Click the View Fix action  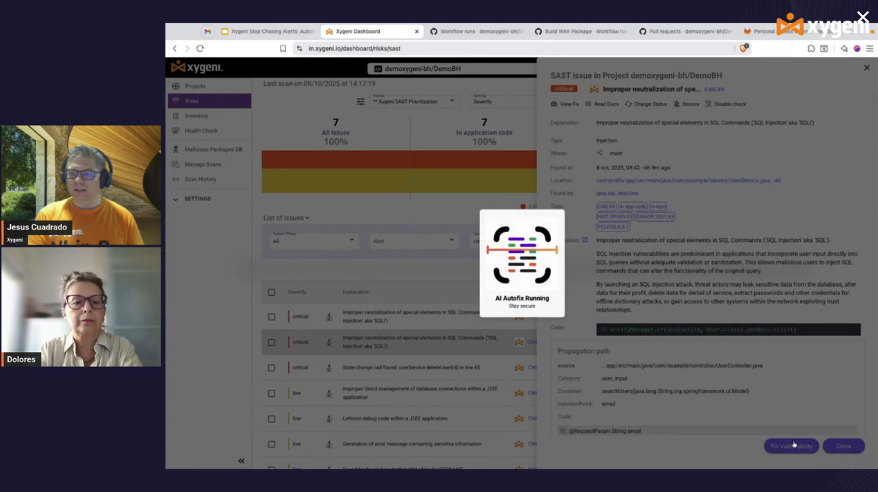coord(564,104)
